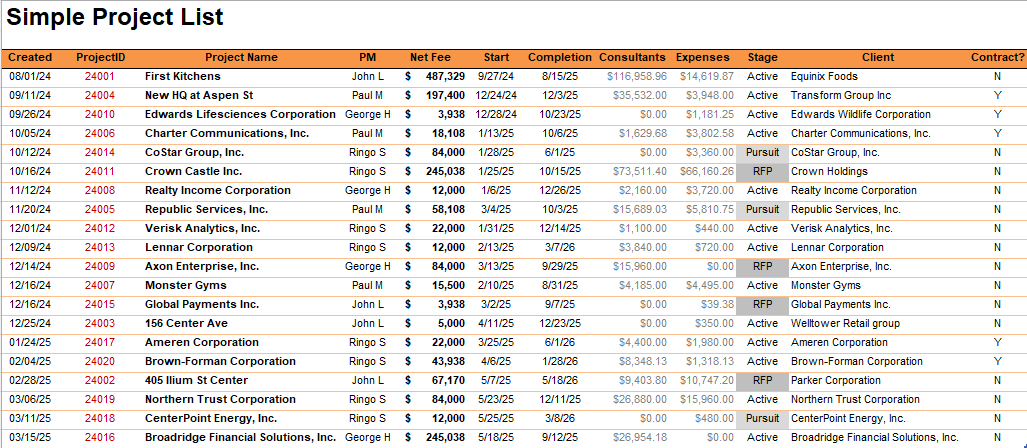Select RFP stage of Crown Castle row

point(762,172)
